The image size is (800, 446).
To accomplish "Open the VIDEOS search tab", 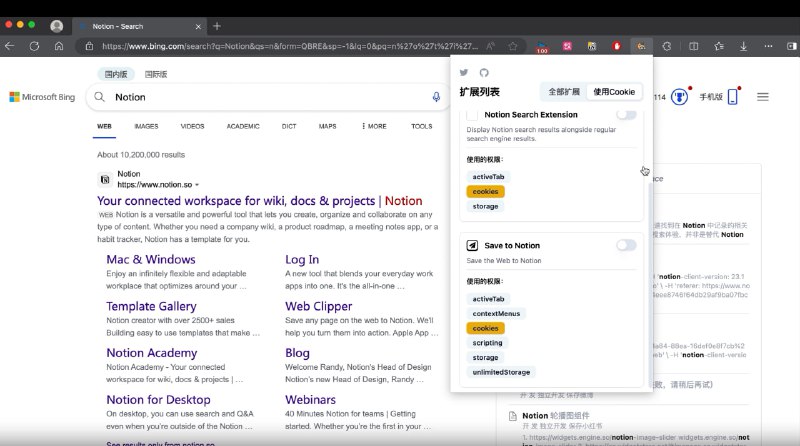I will tap(192, 126).
